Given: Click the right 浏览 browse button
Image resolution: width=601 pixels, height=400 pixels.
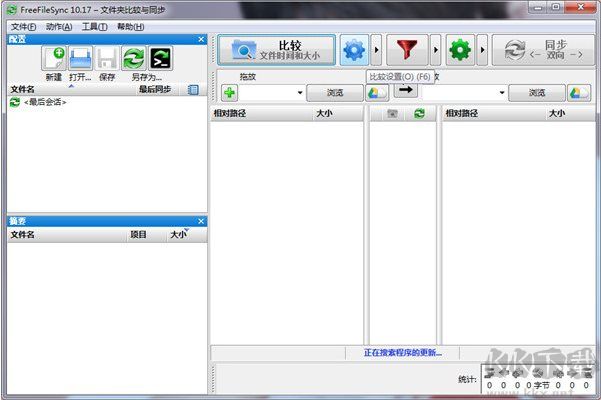Looking at the screenshot, I should 537,93.
